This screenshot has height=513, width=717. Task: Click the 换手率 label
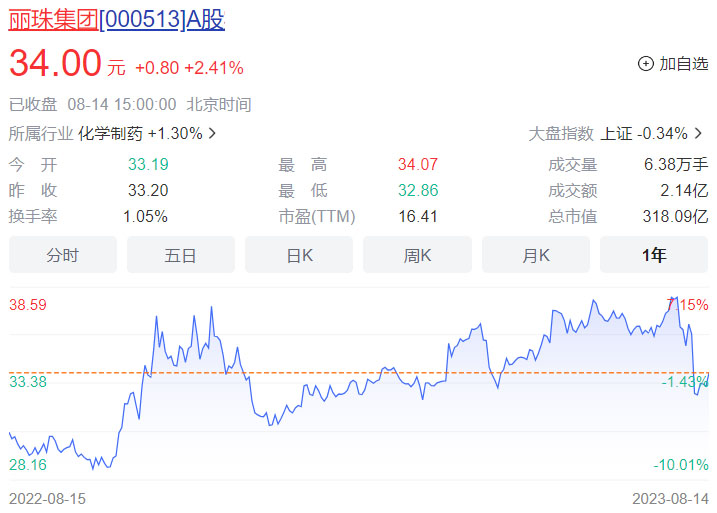point(33,216)
